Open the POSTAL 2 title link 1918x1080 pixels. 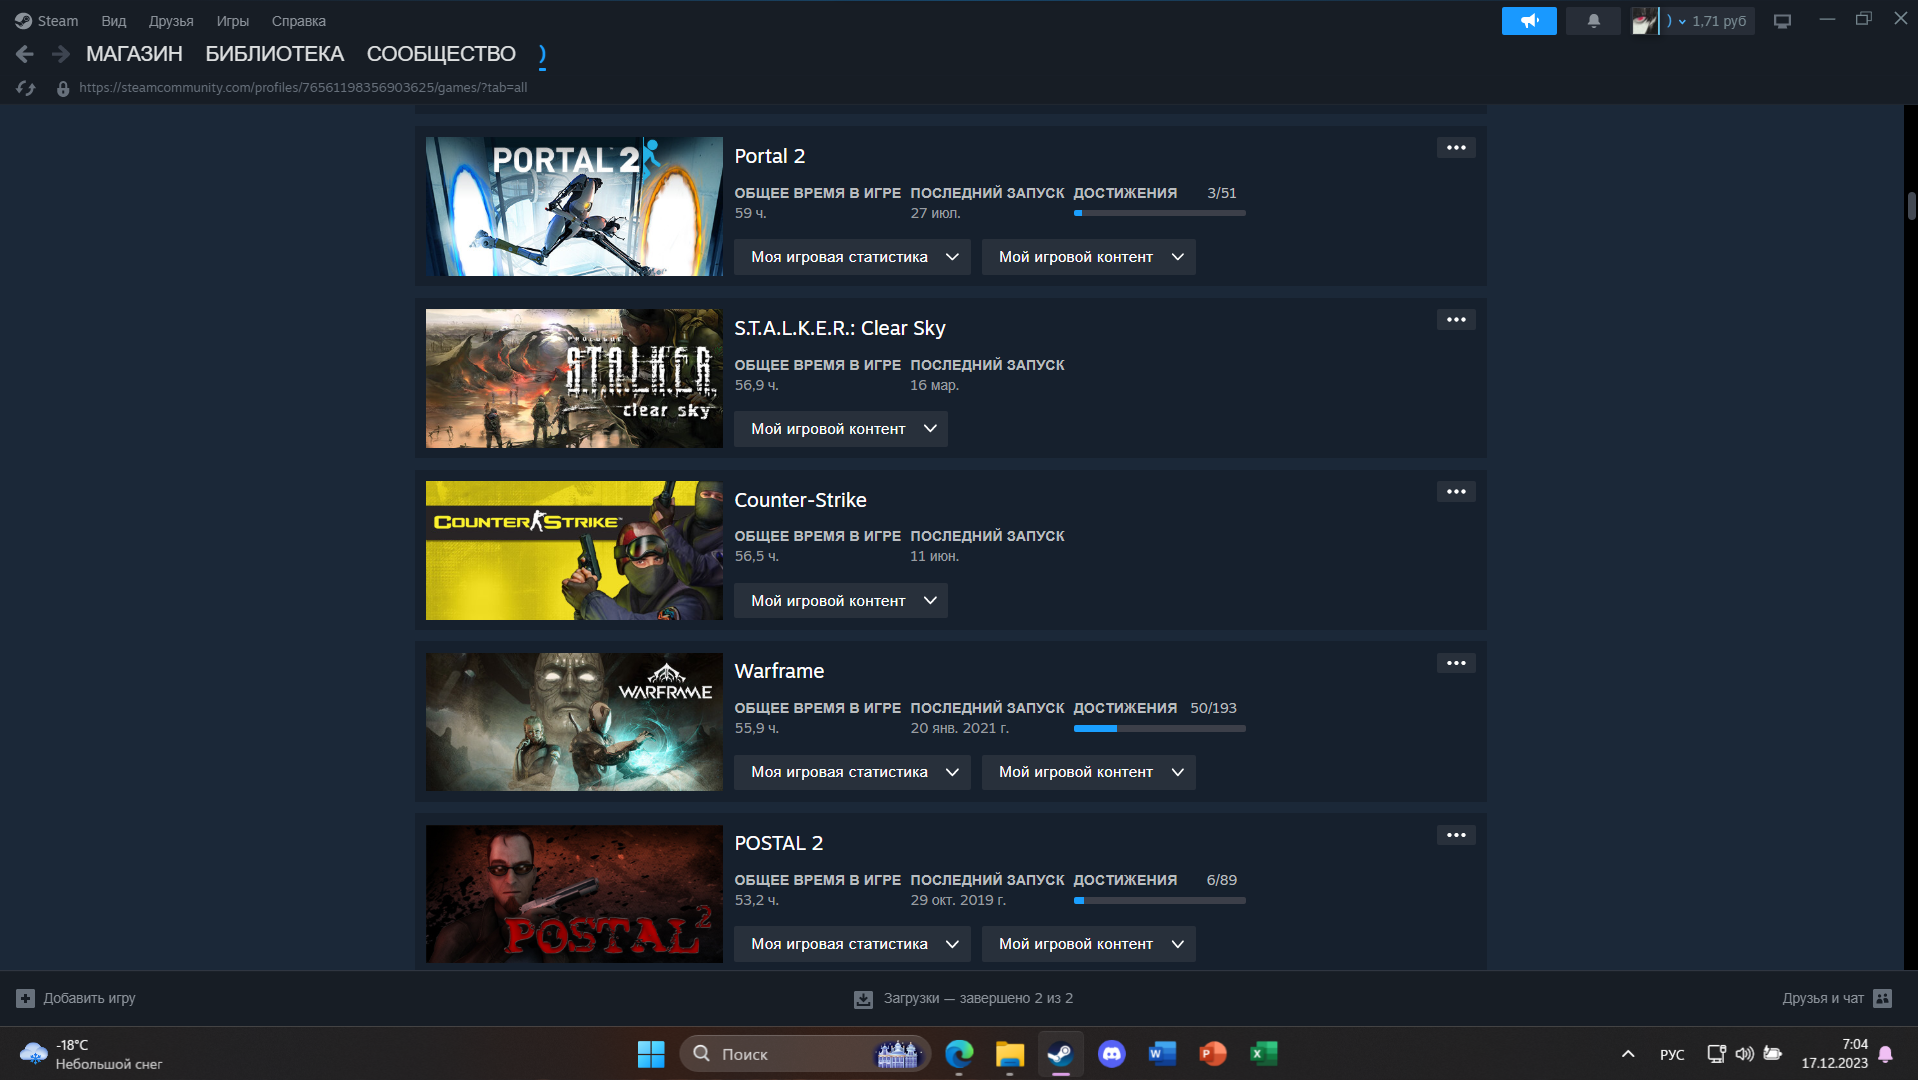(779, 843)
